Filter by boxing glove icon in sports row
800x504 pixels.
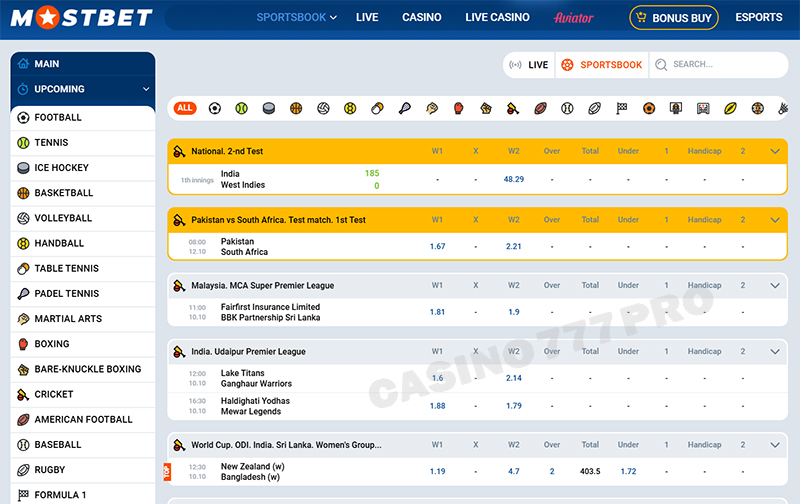point(459,108)
